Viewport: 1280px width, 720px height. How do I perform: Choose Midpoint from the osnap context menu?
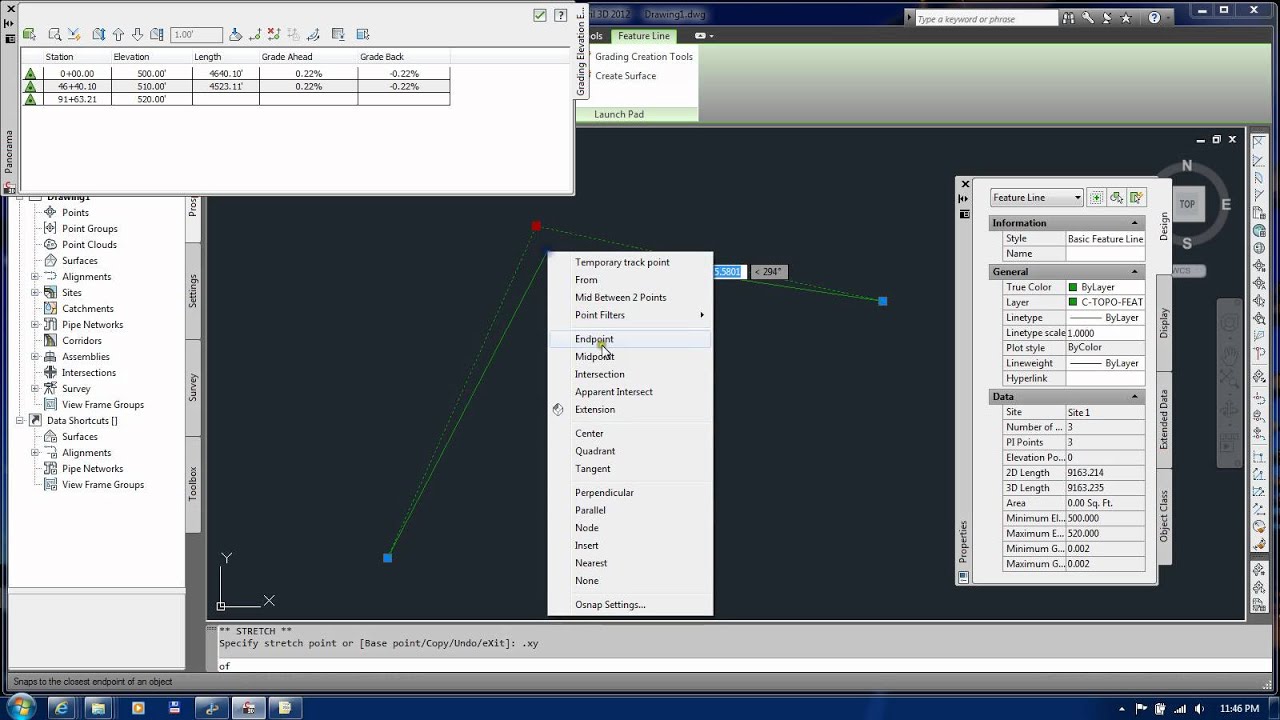tap(630, 357)
